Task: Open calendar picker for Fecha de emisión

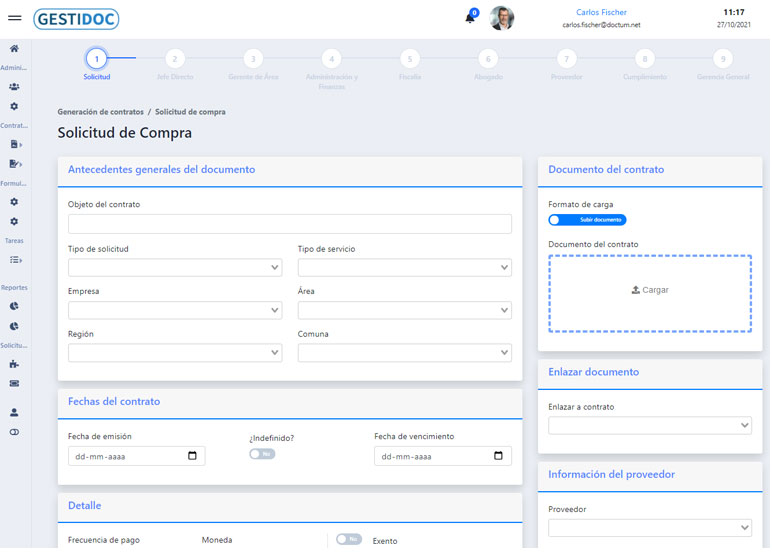Action: (192, 456)
